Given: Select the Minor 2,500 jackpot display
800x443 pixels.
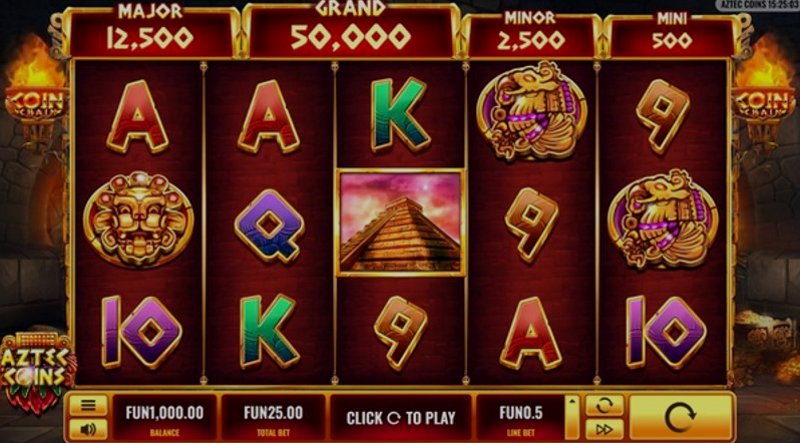Looking at the screenshot, I should [x=531, y=36].
